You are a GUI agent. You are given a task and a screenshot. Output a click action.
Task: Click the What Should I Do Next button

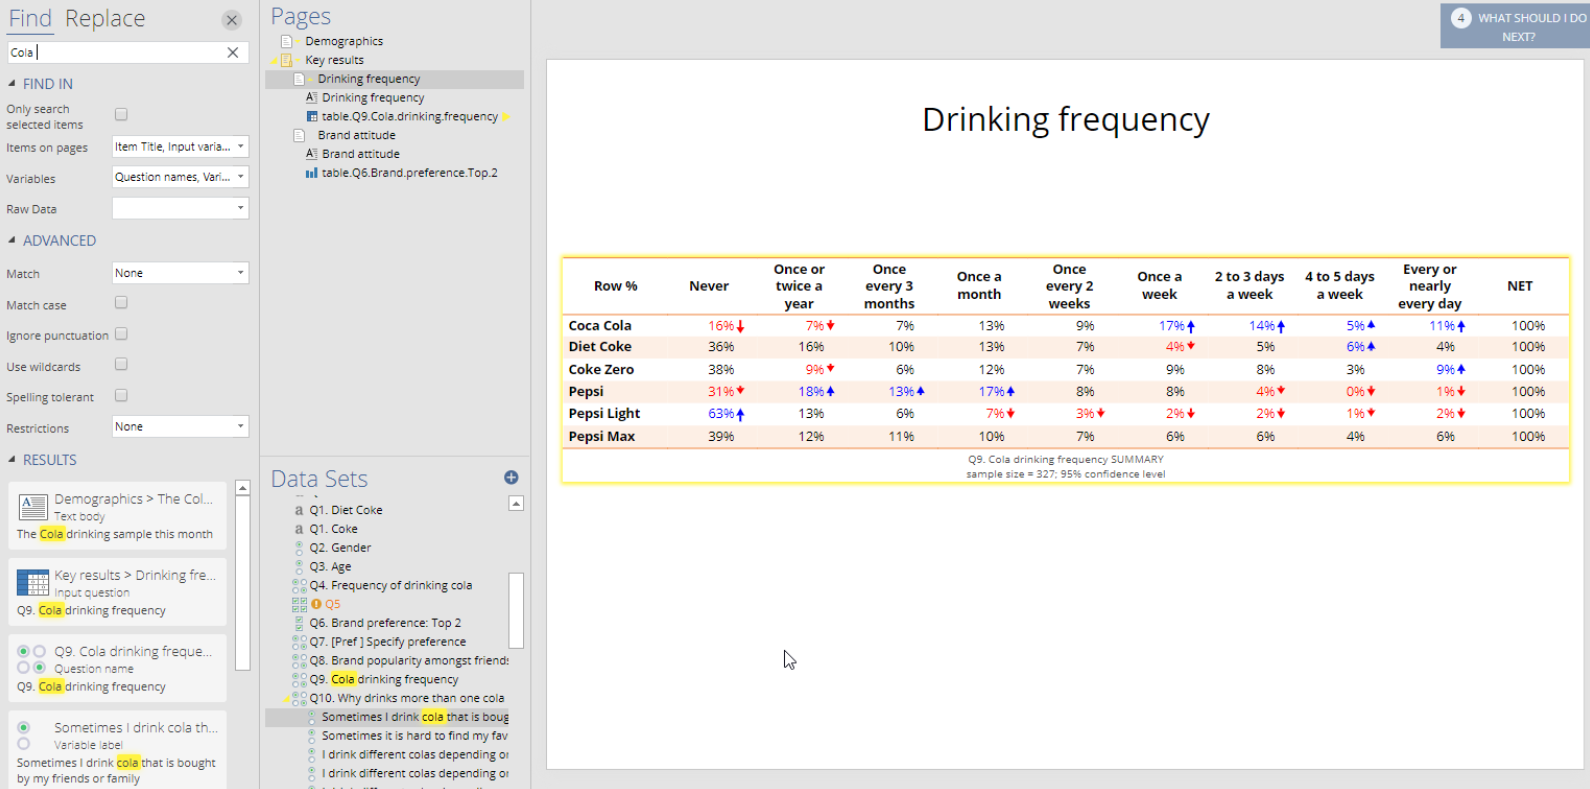[x=1515, y=27]
